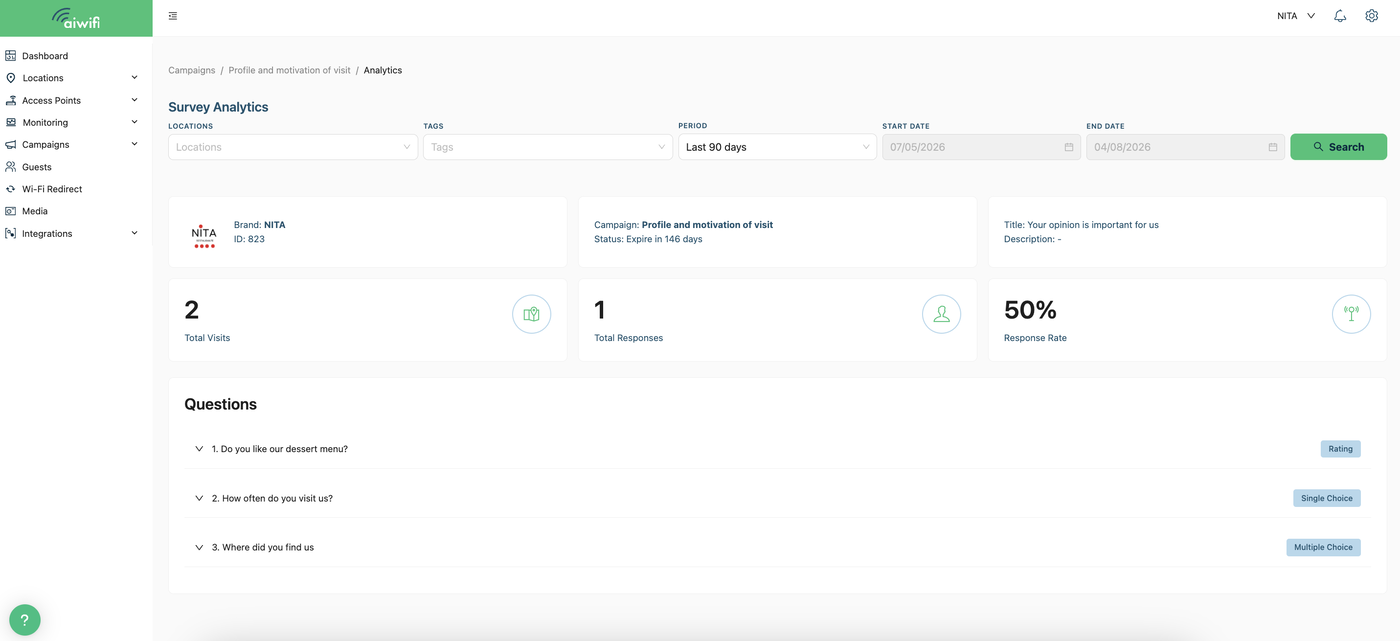Screen dimensions: 1400x641
Task: Click the Total Visits map icon
Action: point(531,314)
